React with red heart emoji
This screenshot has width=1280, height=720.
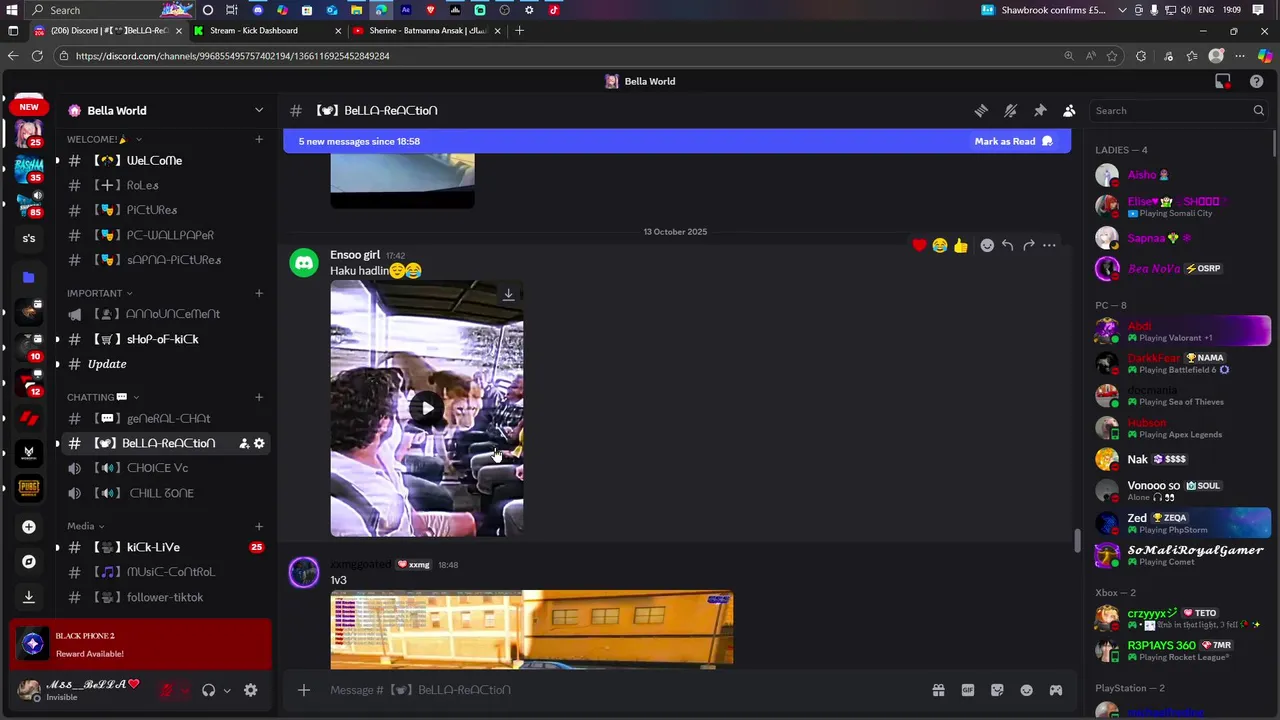(919, 245)
